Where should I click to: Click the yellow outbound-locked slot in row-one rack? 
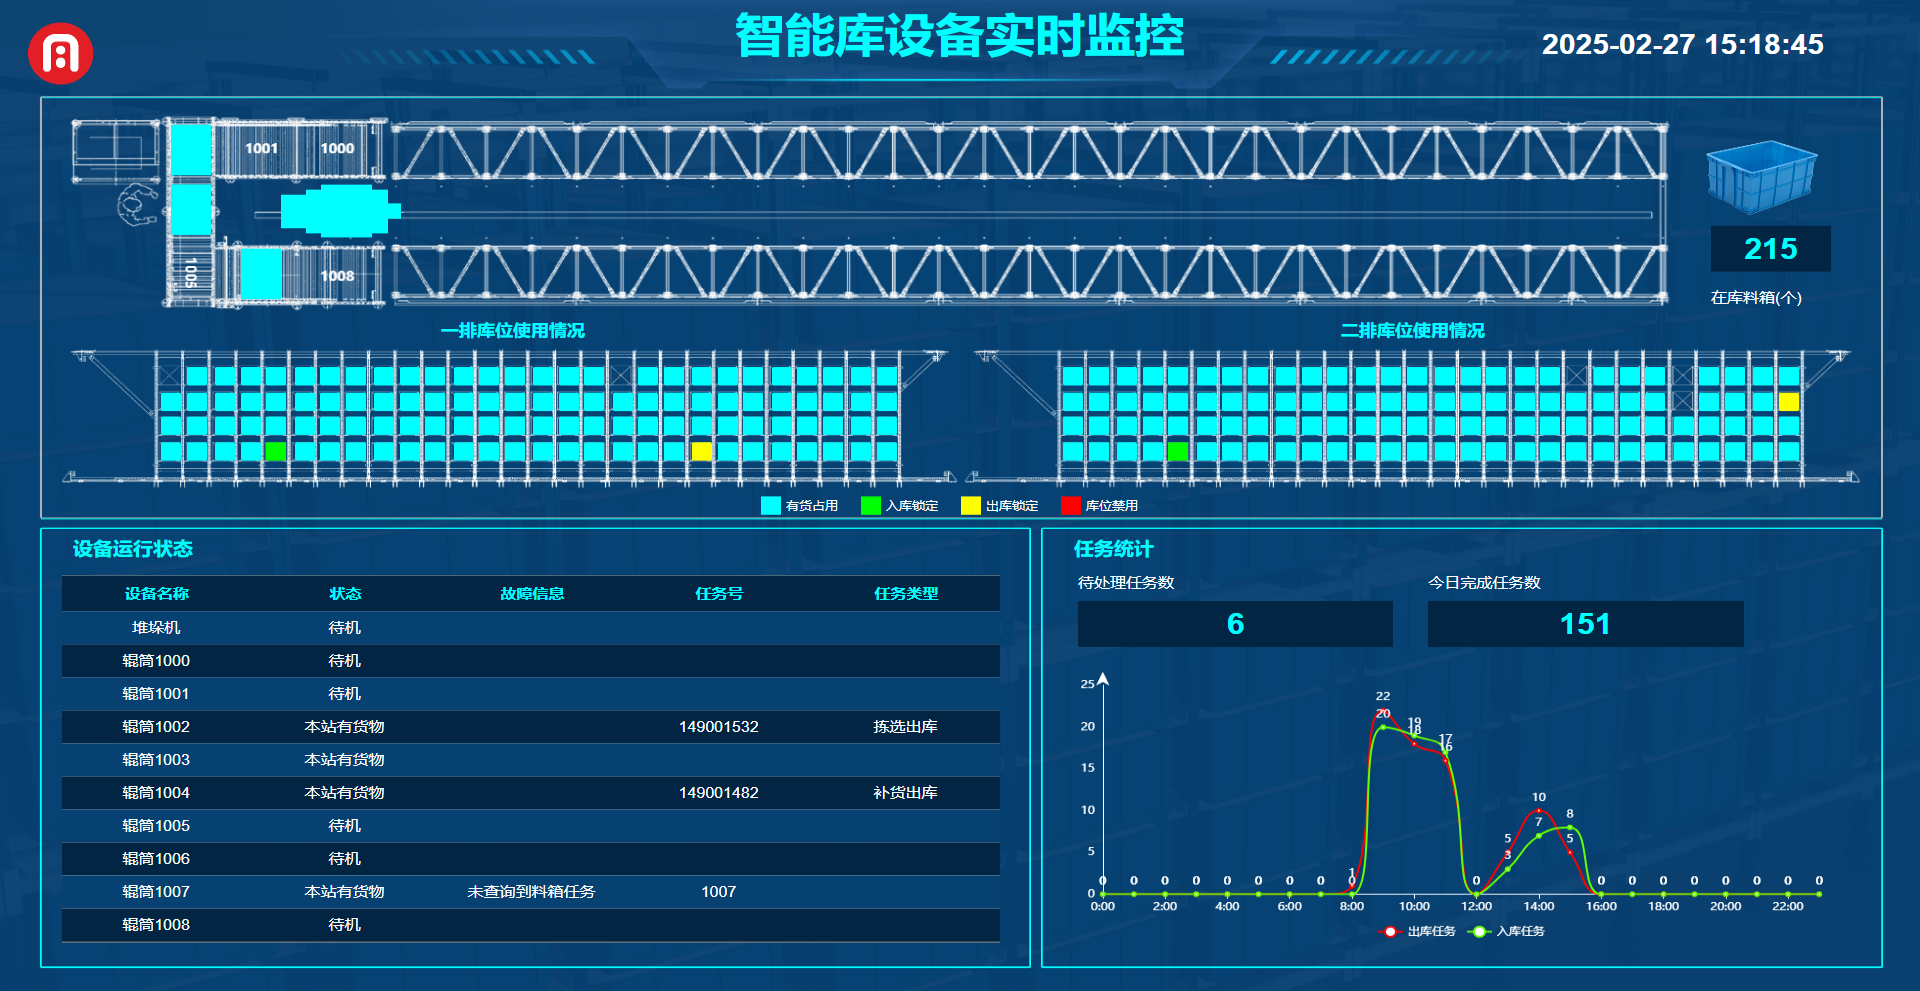point(702,451)
